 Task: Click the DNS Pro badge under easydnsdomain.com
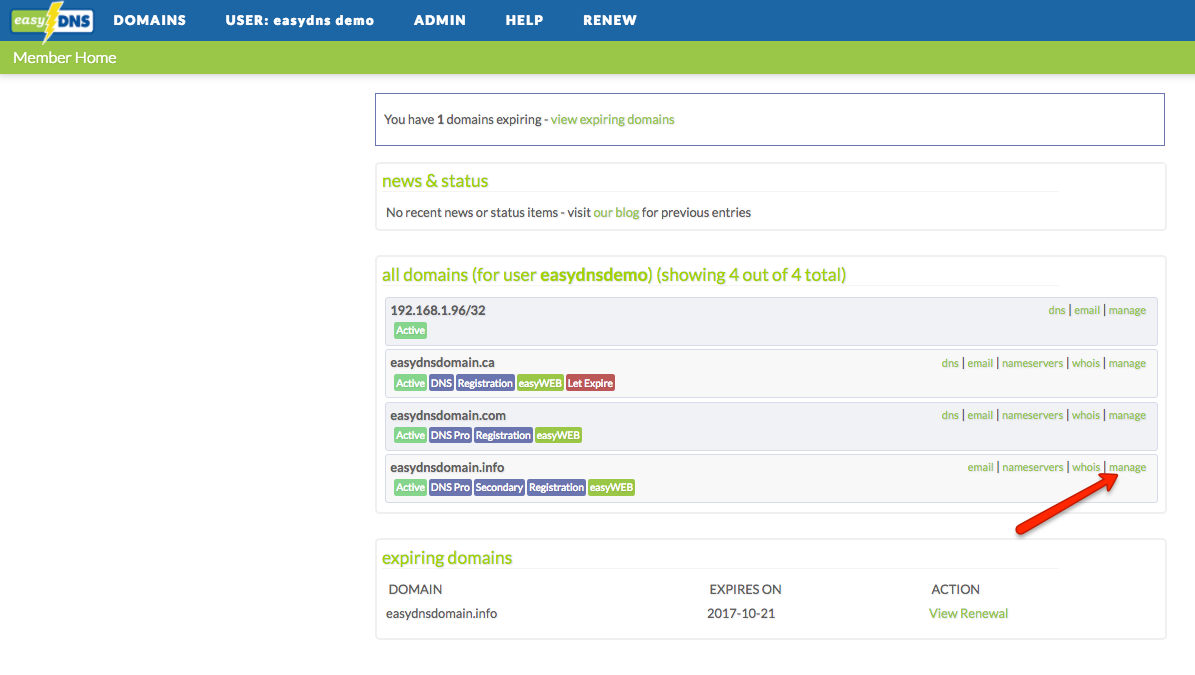pos(450,436)
